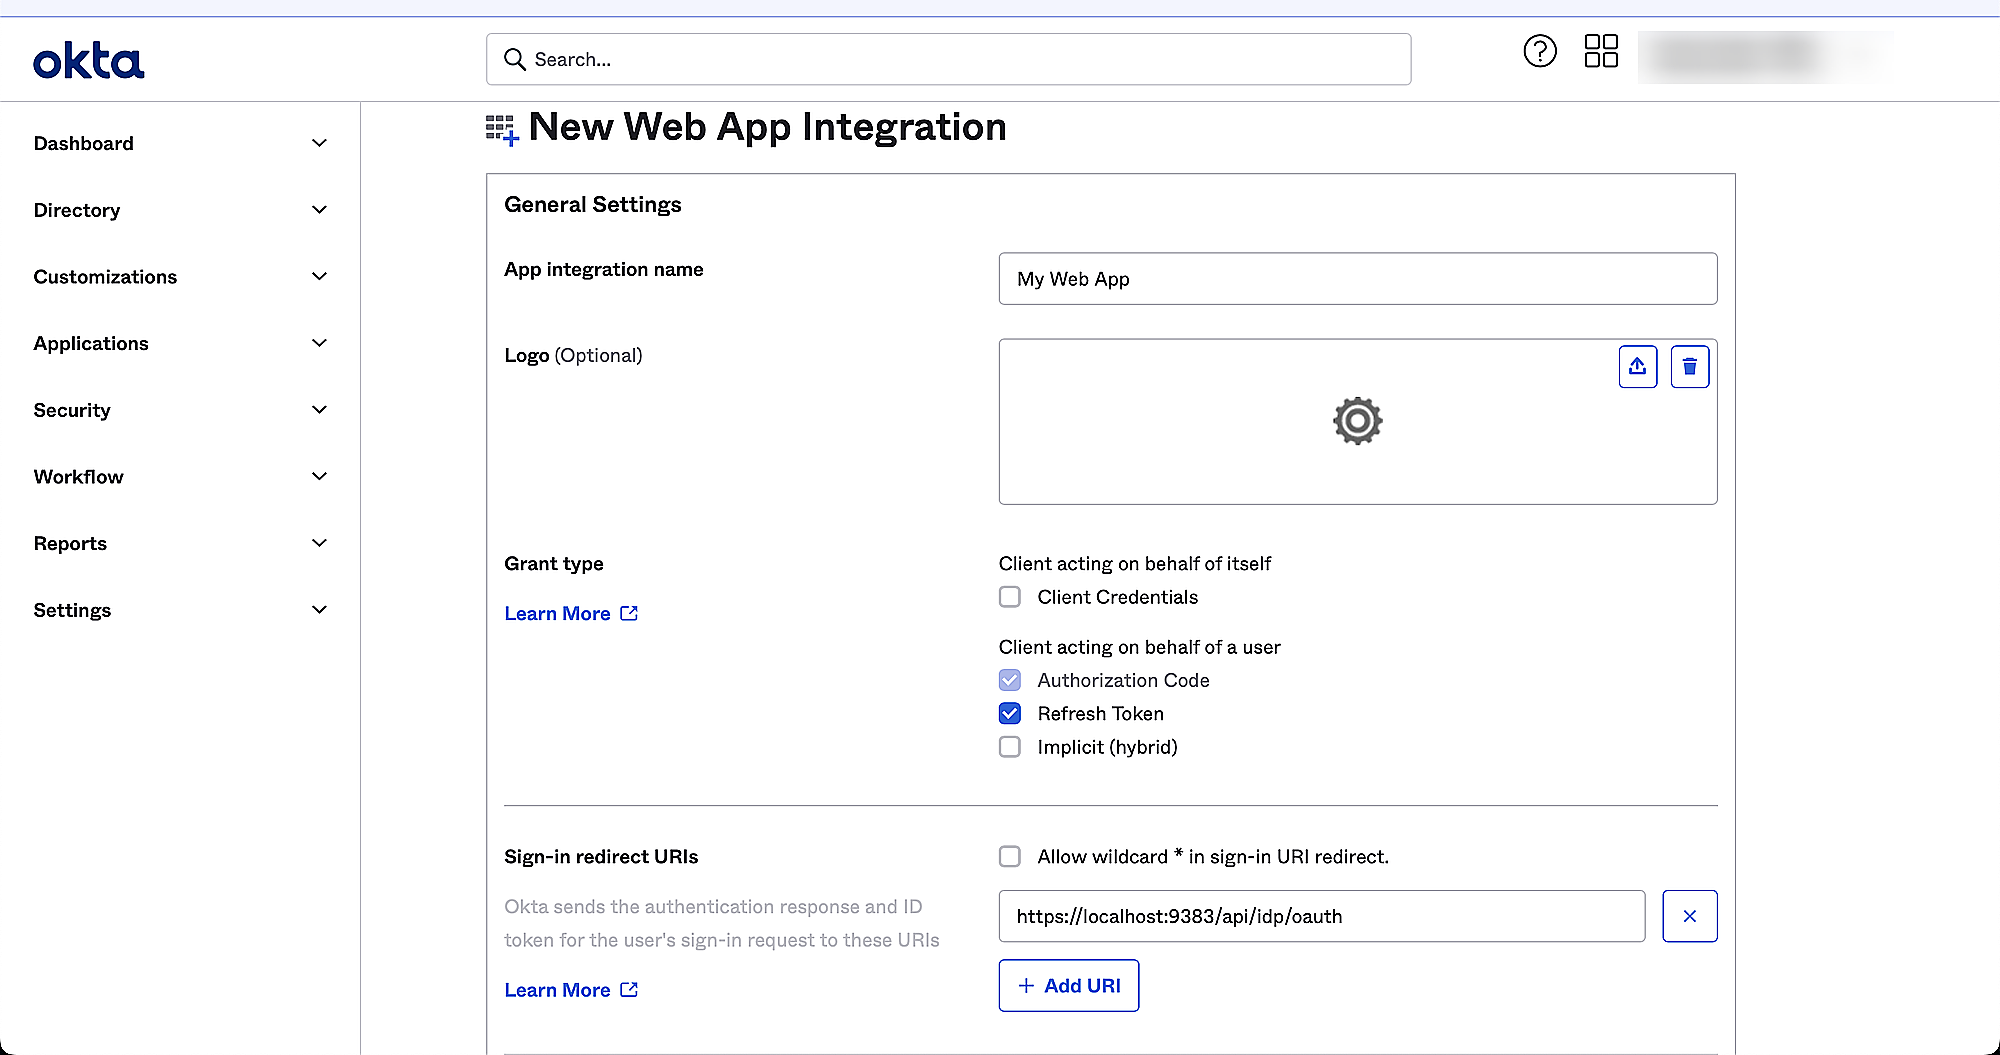Open the Reports menu item
The image size is (2000, 1055).
click(x=70, y=543)
